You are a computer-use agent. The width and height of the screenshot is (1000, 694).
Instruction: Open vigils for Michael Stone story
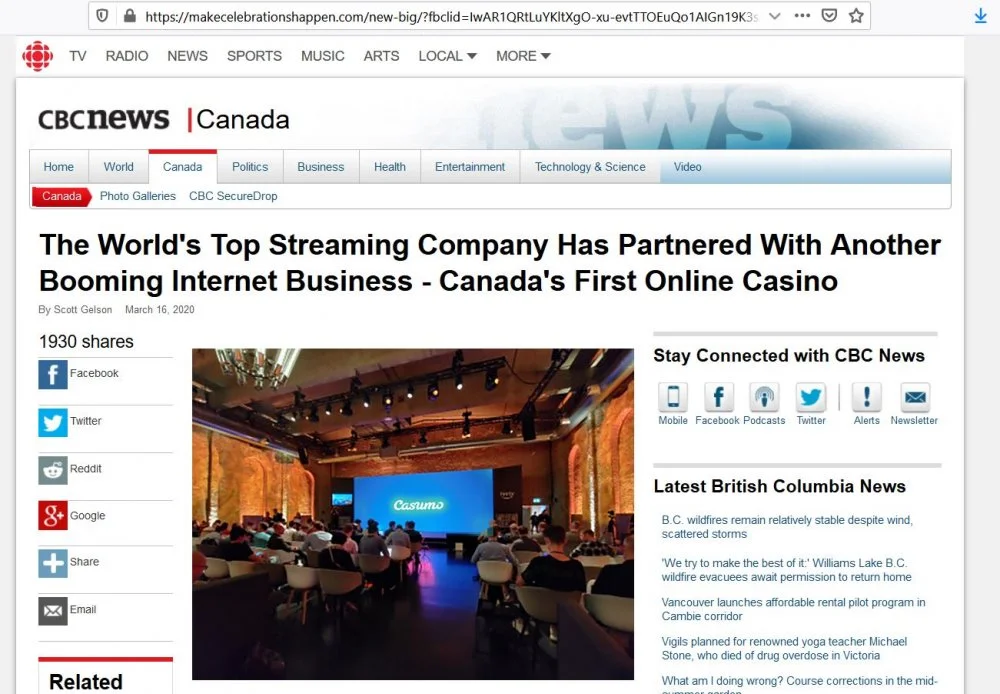pos(784,649)
